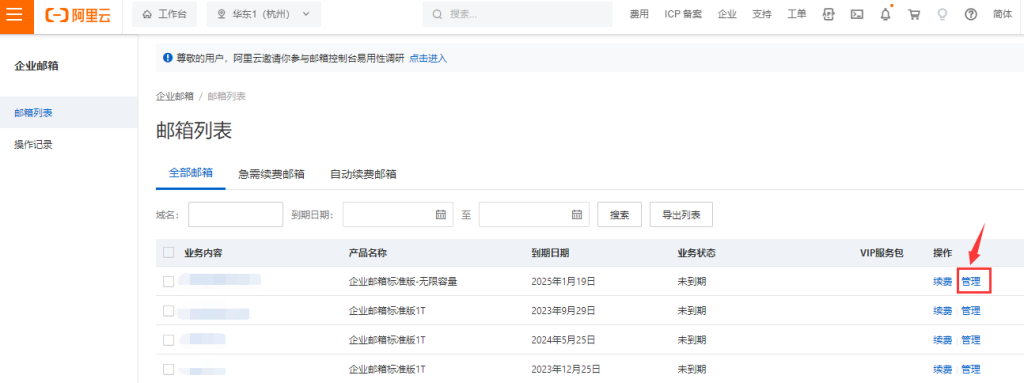Click the 到期日期 column header
Image resolution: width=1024 pixels, height=383 pixels.
point(550,253)
